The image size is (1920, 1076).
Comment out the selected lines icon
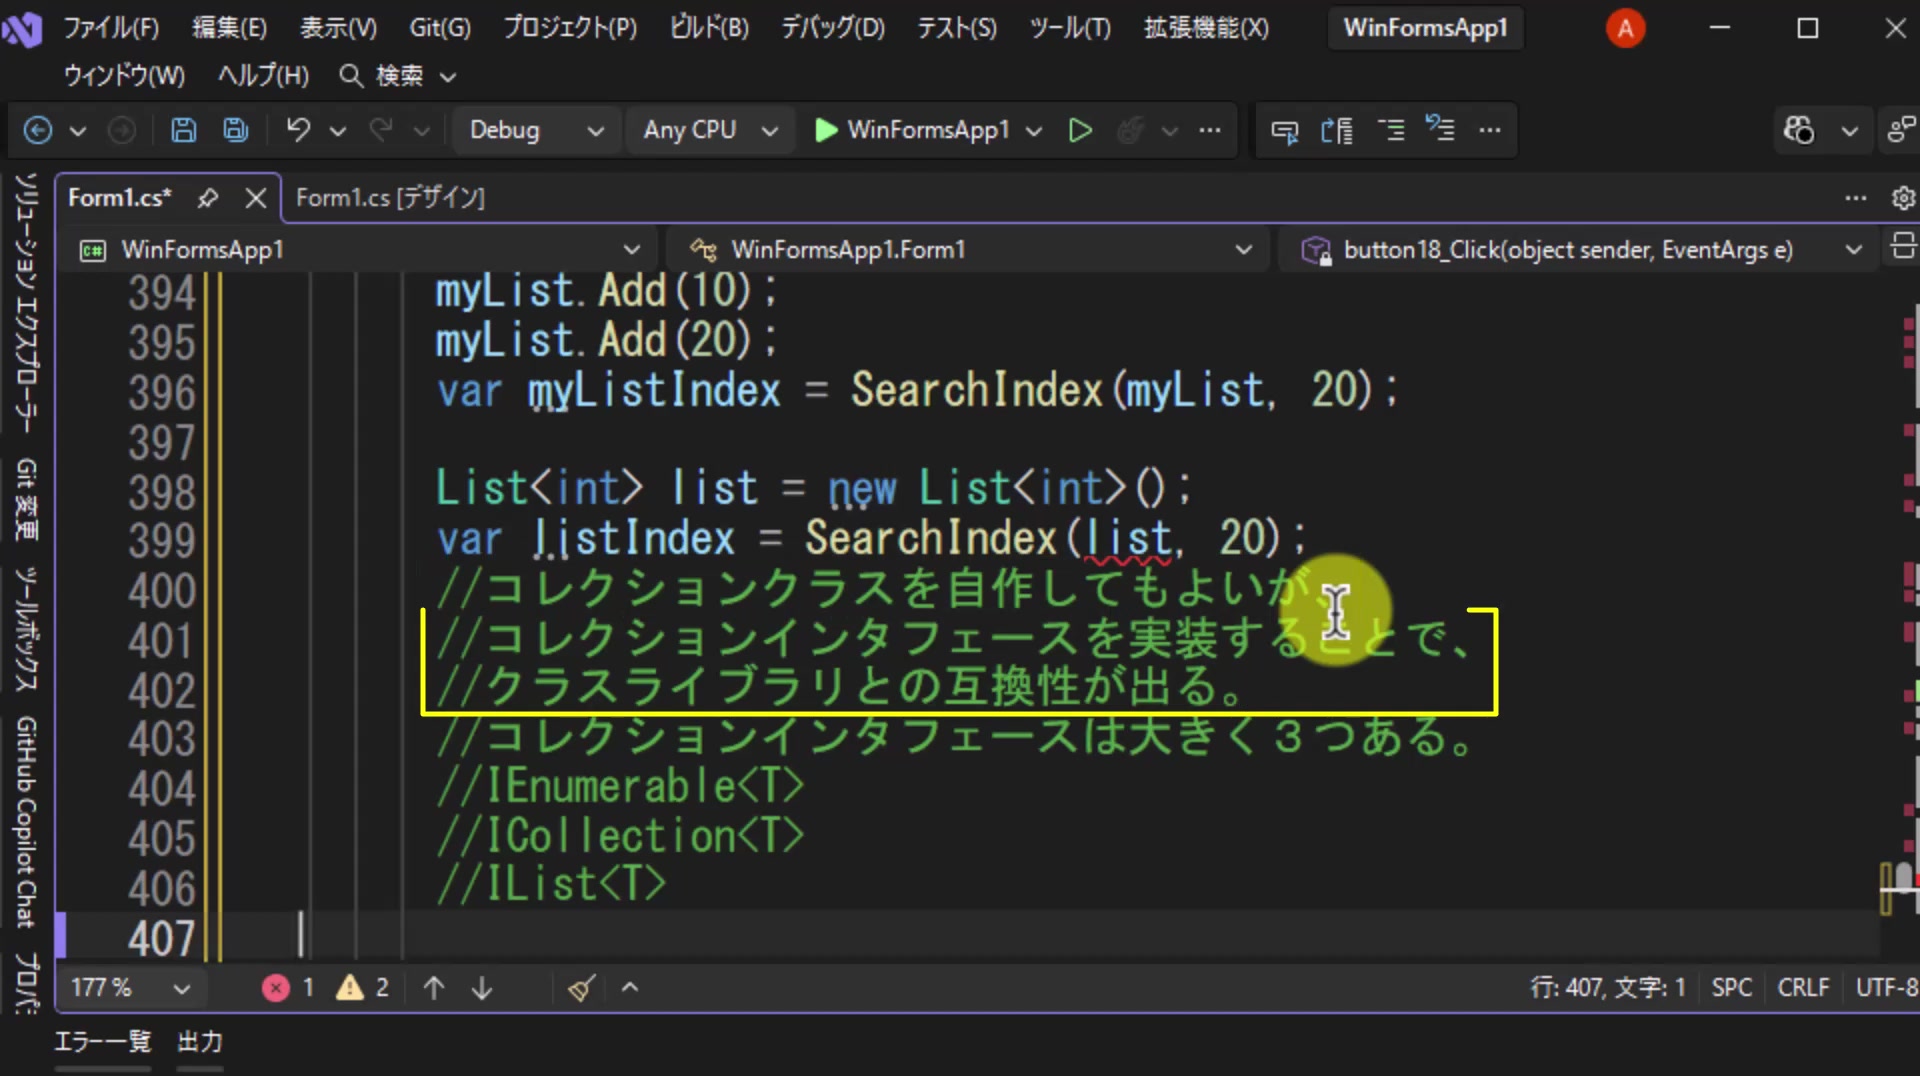point(1391,130)
